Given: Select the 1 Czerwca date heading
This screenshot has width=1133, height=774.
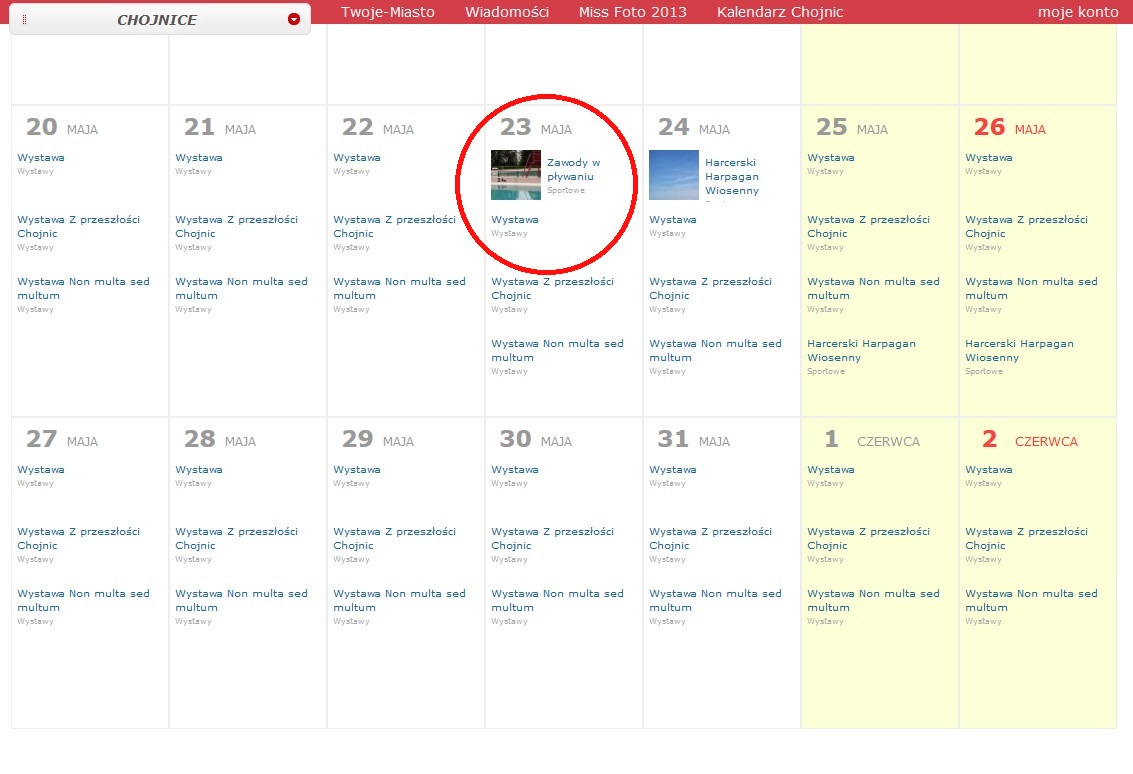Looking at the screenshot, I should point(872,439).
